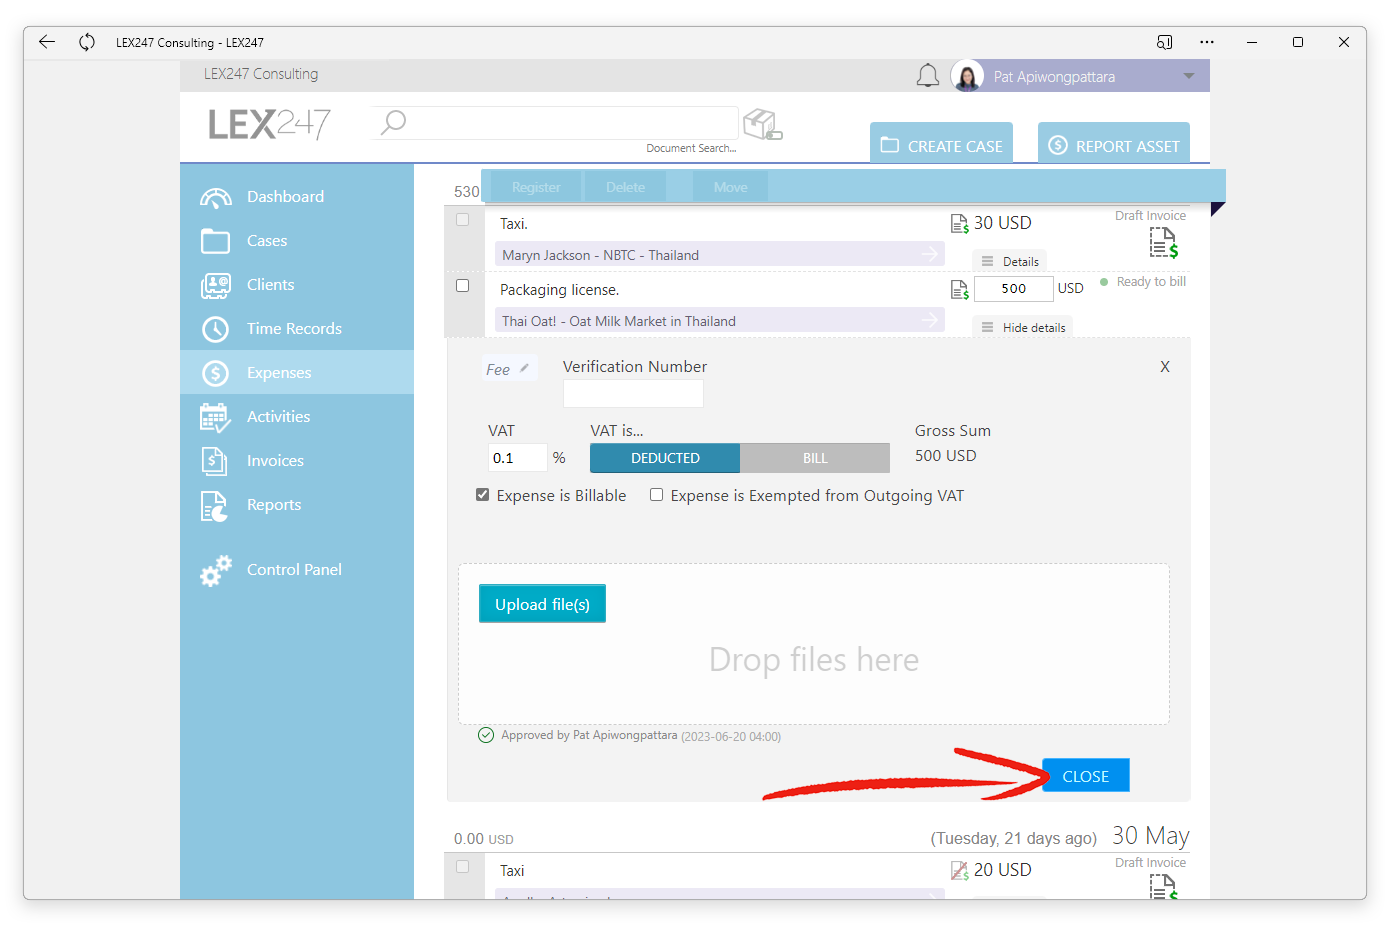Screen dimensions: 1390x925
Task: Click the VAT percentage field
Action: 518,458
